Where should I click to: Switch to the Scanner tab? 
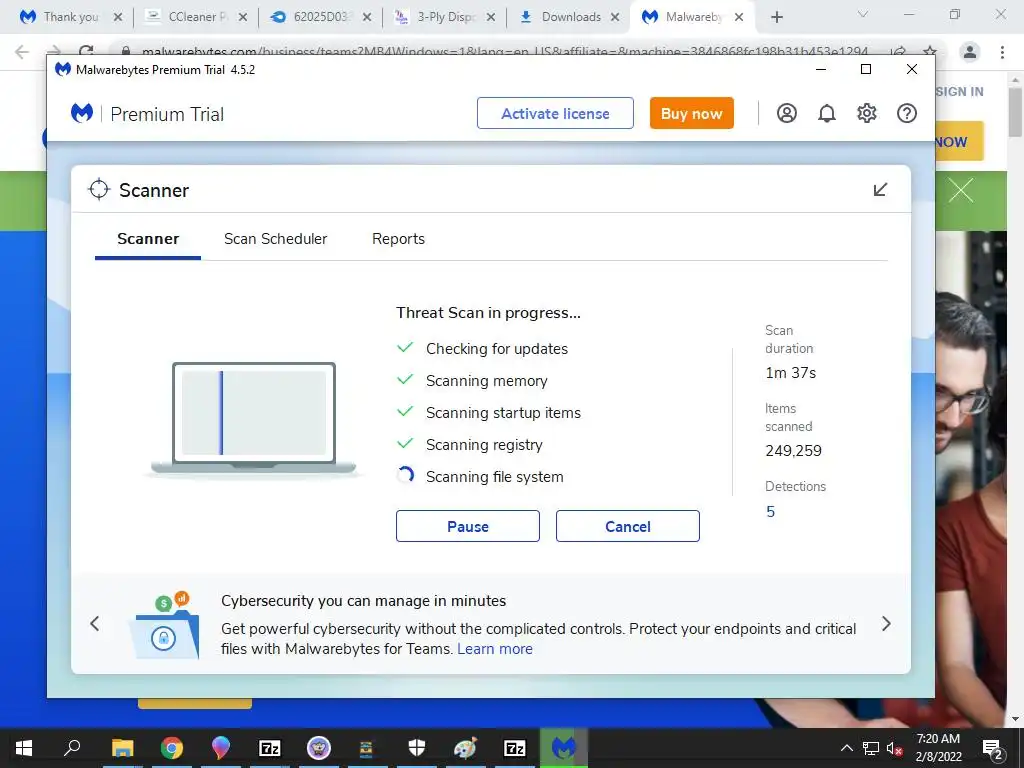tap(148, 239)
